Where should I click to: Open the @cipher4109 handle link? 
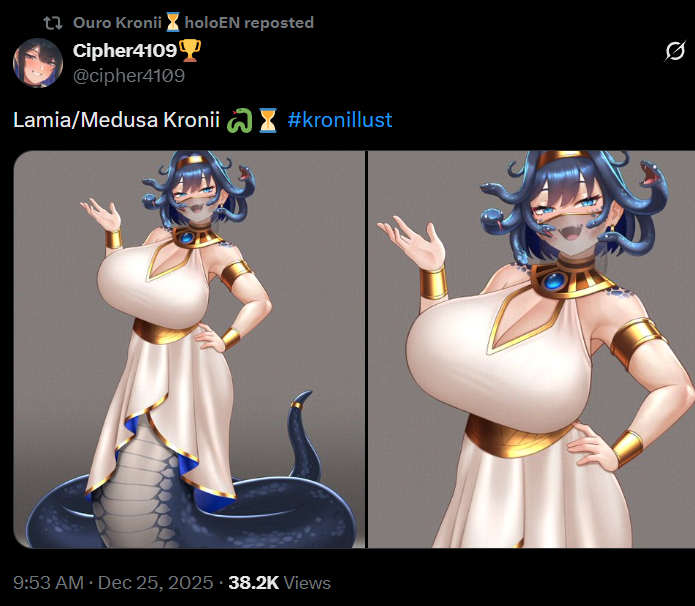[x=129, y=76]
